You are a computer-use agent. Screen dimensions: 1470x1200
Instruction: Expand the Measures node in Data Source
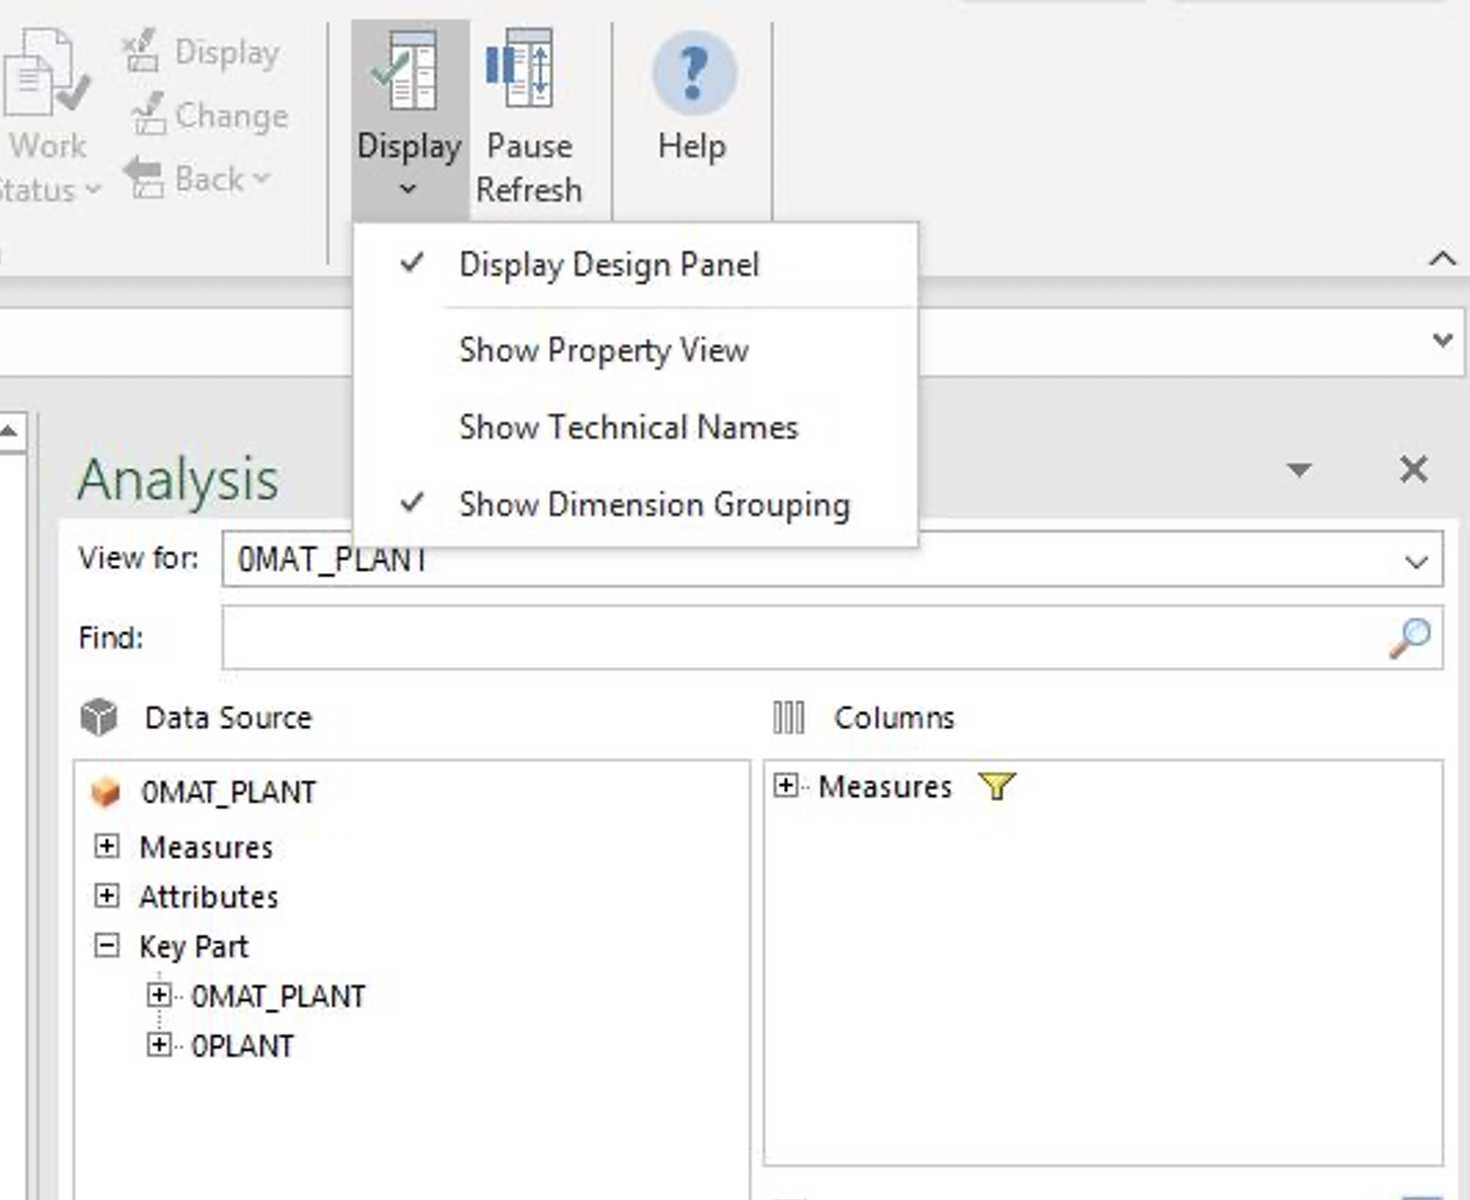coord(106,846)
